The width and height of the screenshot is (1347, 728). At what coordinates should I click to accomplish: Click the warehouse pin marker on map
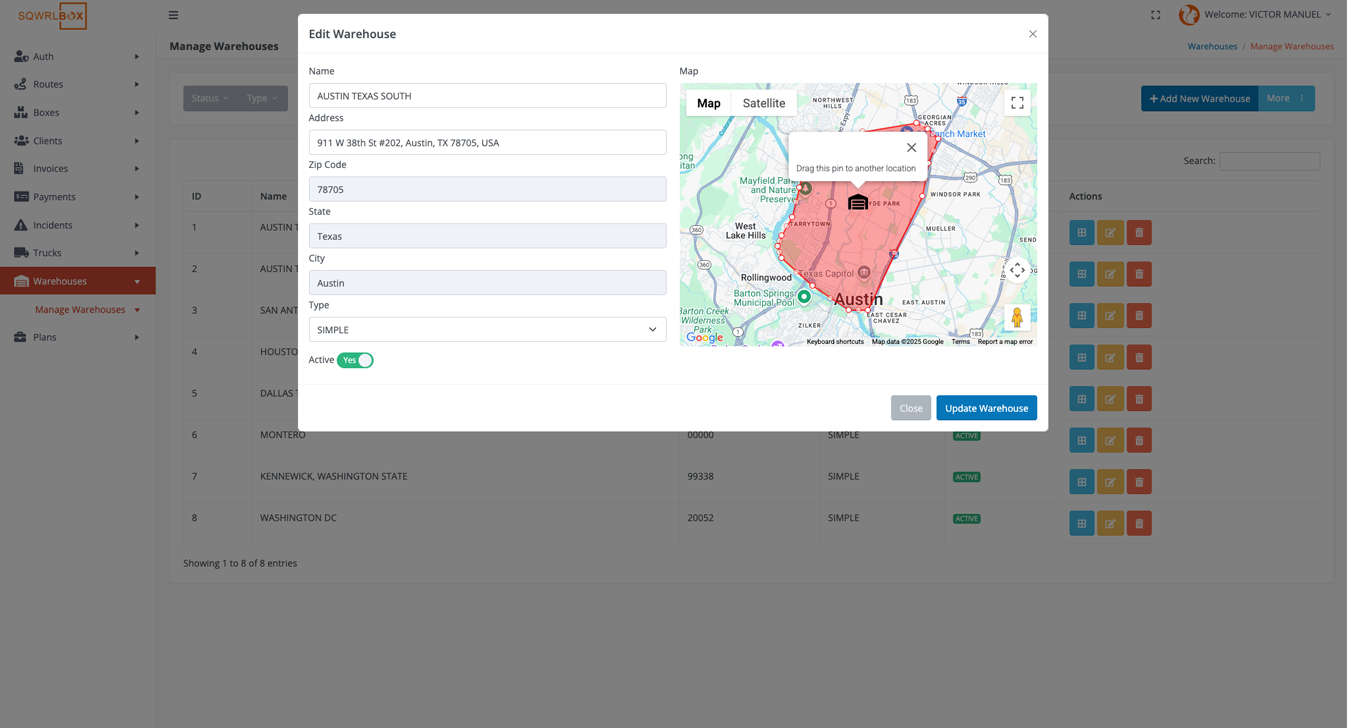pos(858,202)
